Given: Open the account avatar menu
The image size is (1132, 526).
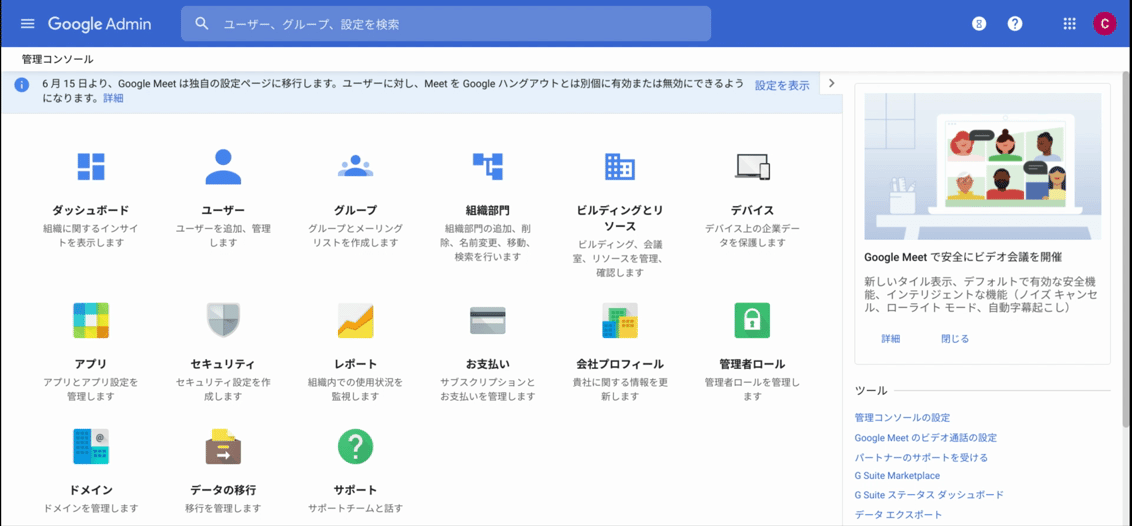Looking at the screenshot, I should click(1104, 24).
